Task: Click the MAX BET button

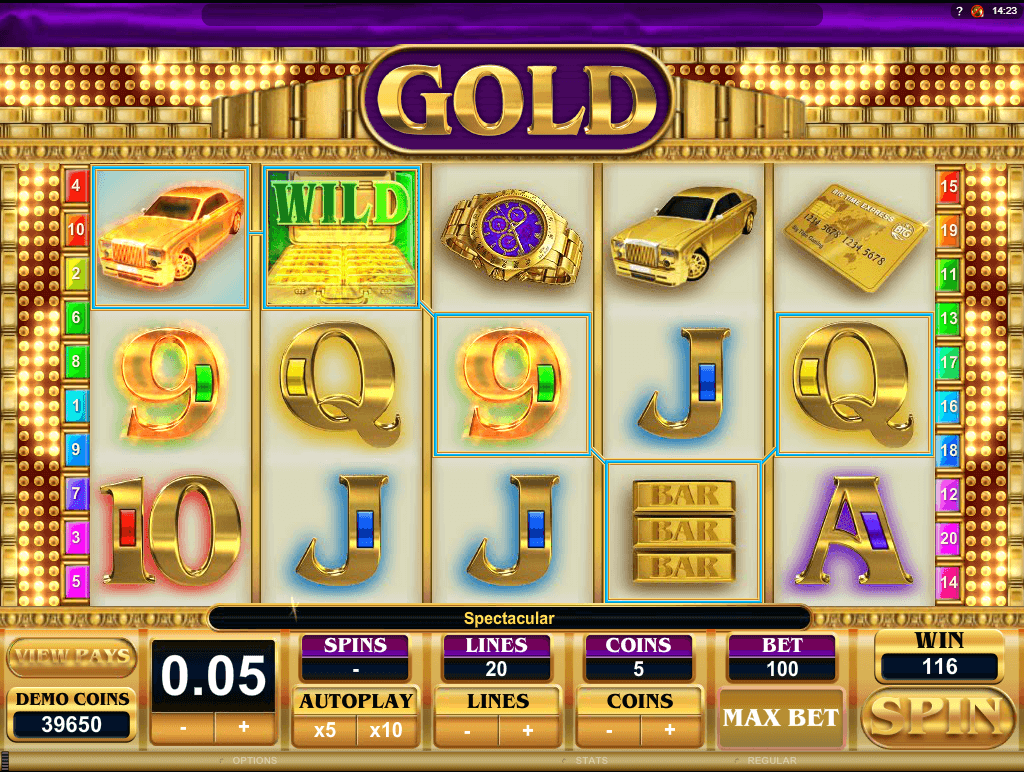Action: [781, 718]
